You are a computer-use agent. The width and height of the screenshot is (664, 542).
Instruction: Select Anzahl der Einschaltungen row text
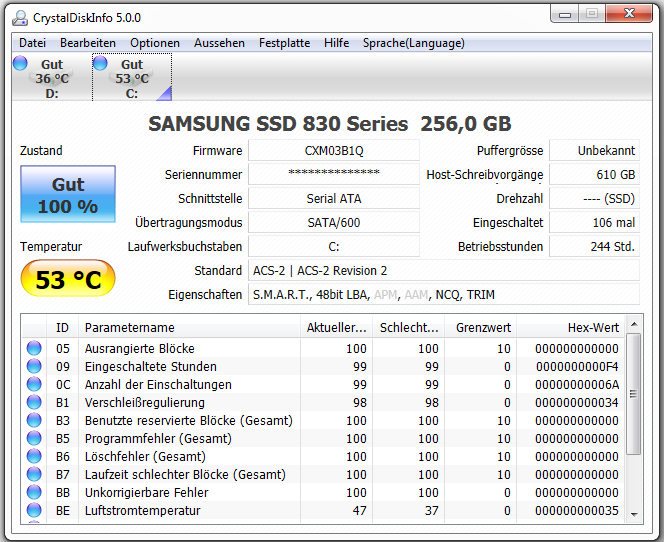(158, 384)
